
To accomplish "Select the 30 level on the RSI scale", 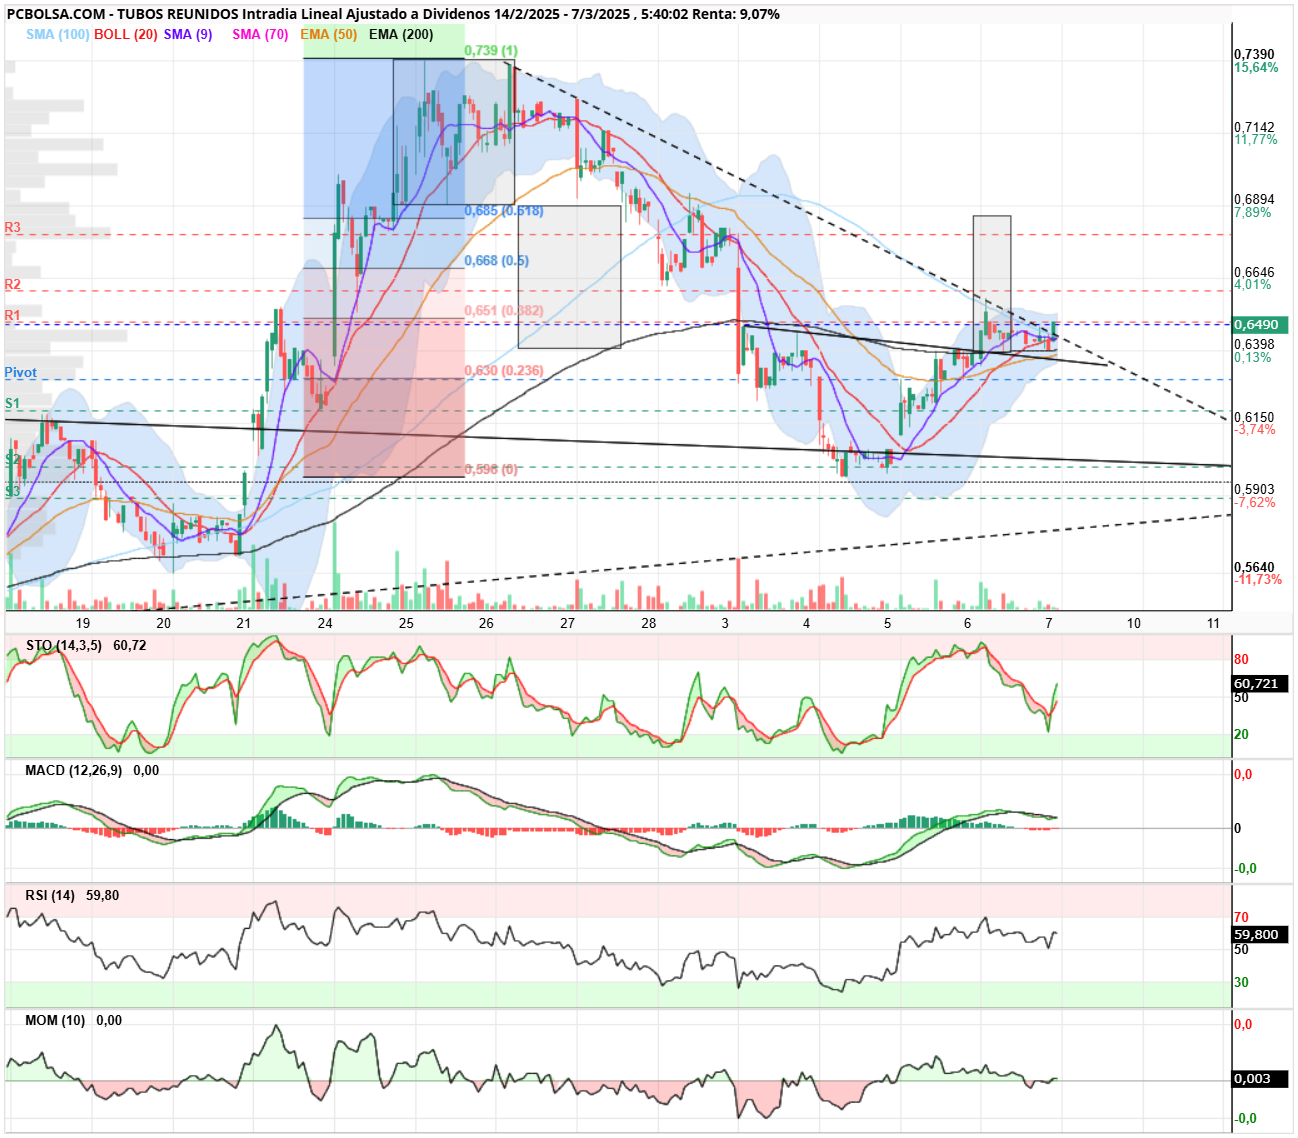I will point(1241,982).
